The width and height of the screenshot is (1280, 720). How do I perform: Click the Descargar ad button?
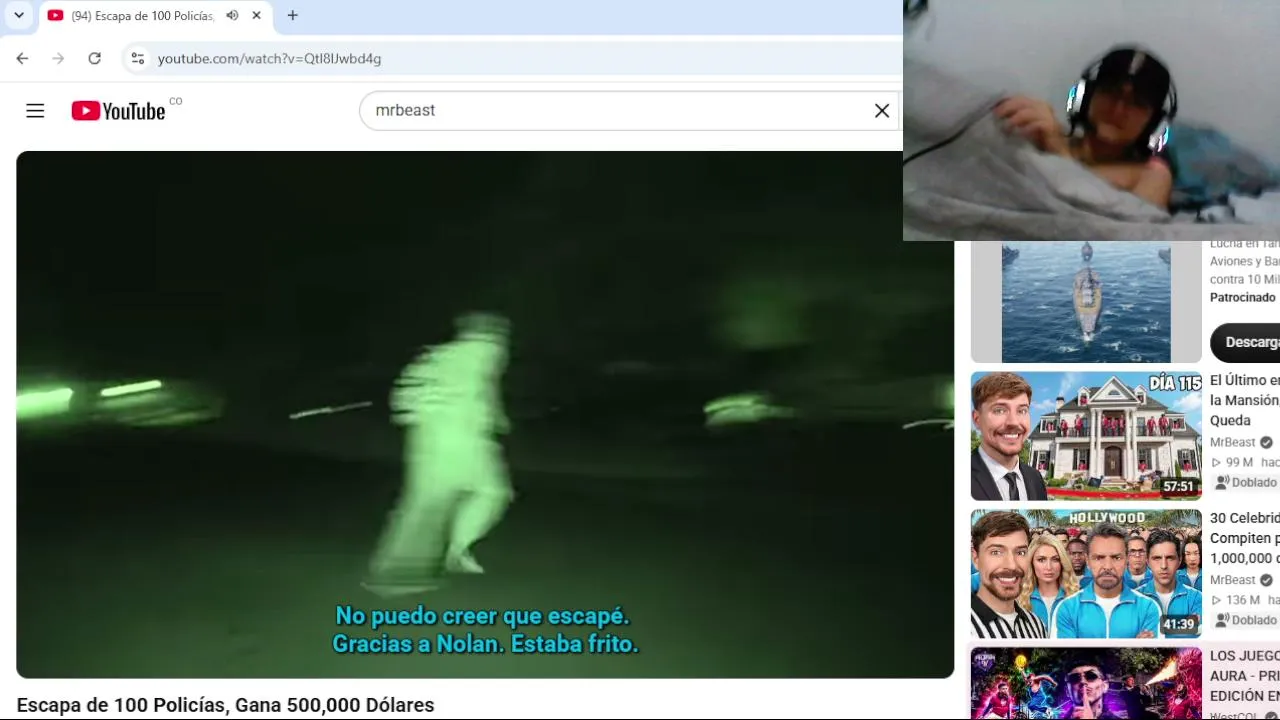[1246, 342]
